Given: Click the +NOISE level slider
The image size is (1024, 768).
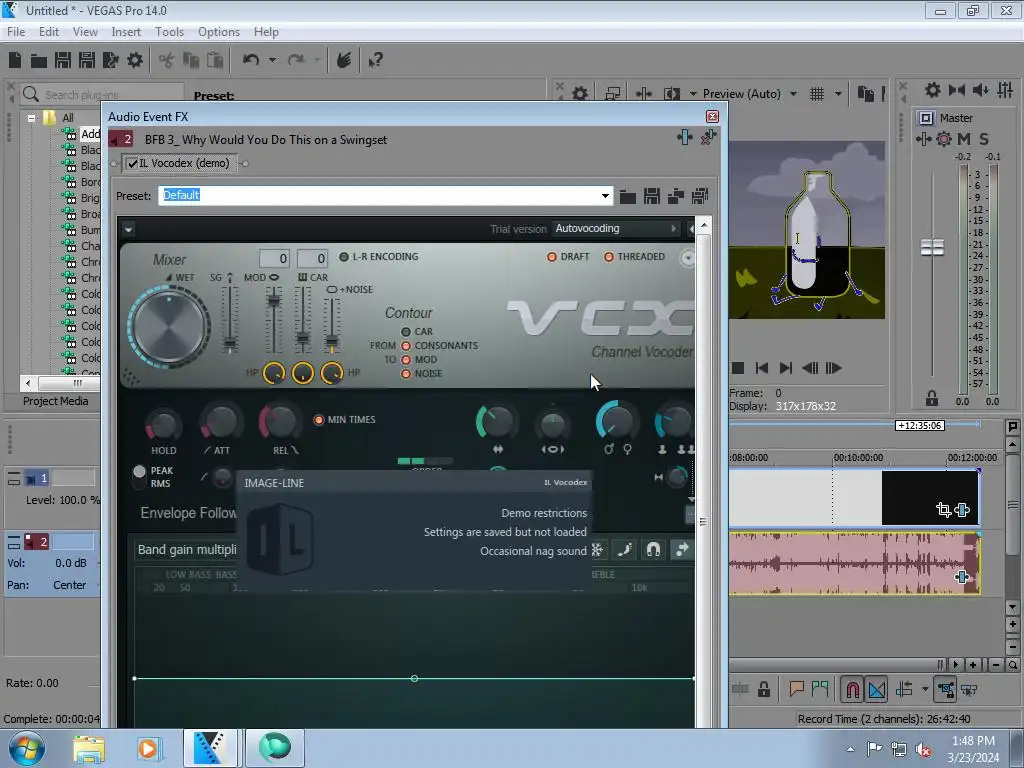Looking at the screenshot, I should pyautogui.click(x=332, y=341).
